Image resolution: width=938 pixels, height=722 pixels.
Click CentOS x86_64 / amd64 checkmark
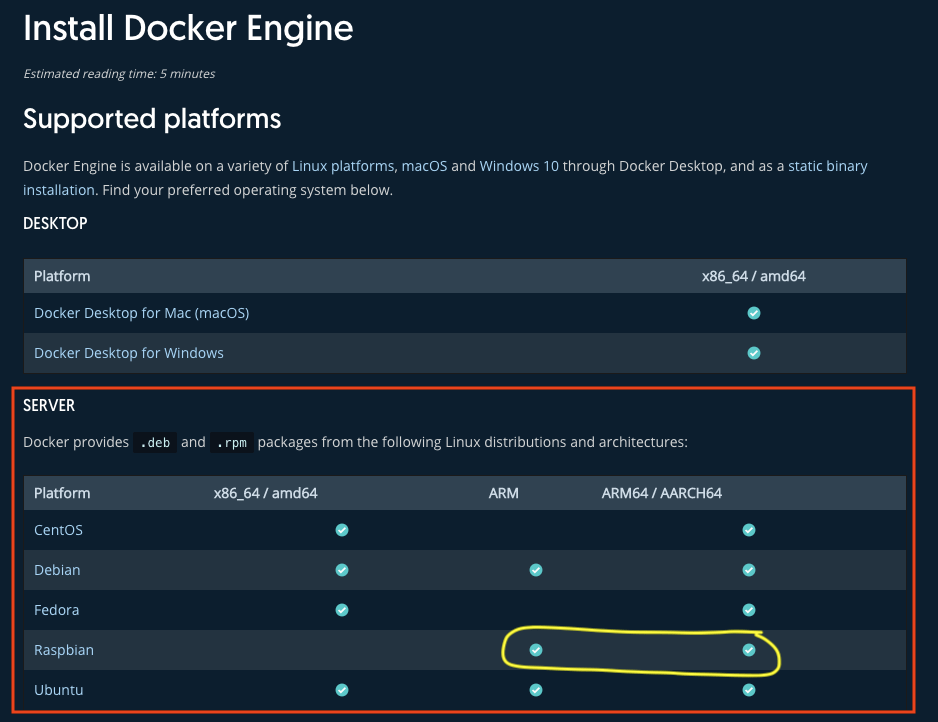342,530
